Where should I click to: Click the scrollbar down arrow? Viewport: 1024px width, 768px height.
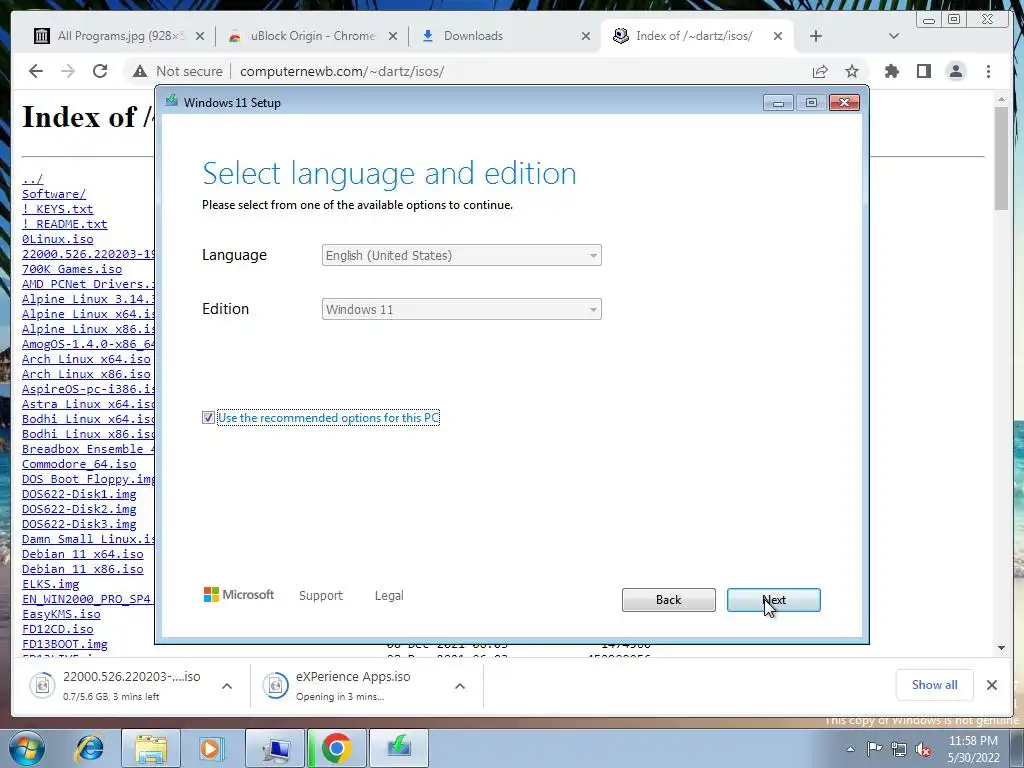pos(1001,648)
